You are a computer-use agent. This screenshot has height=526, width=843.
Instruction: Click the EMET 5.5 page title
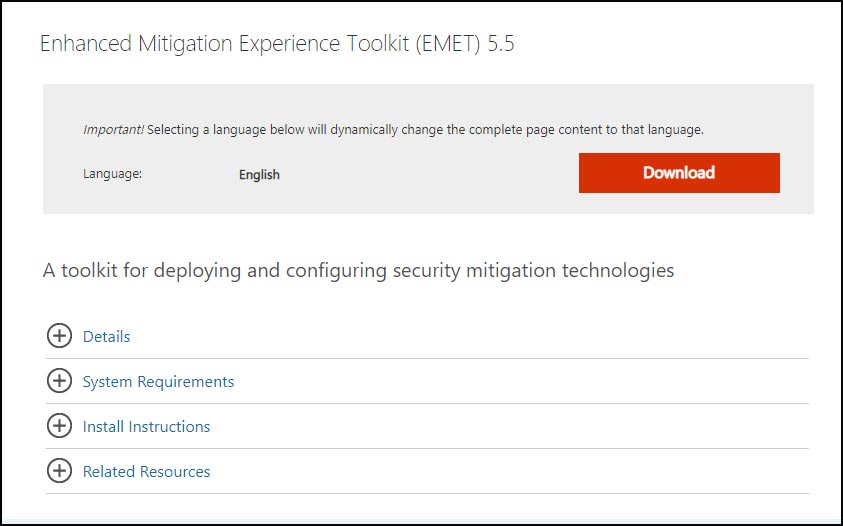click(x=277, y=45)
